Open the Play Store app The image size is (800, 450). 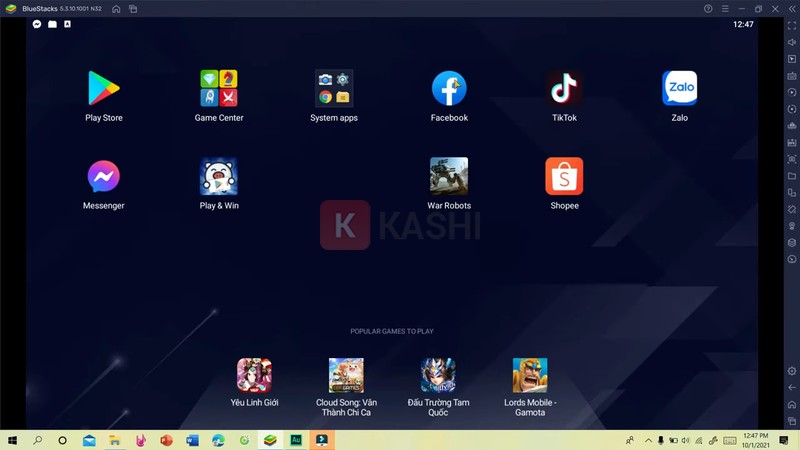pyautogui.click(x=104, y=88)
